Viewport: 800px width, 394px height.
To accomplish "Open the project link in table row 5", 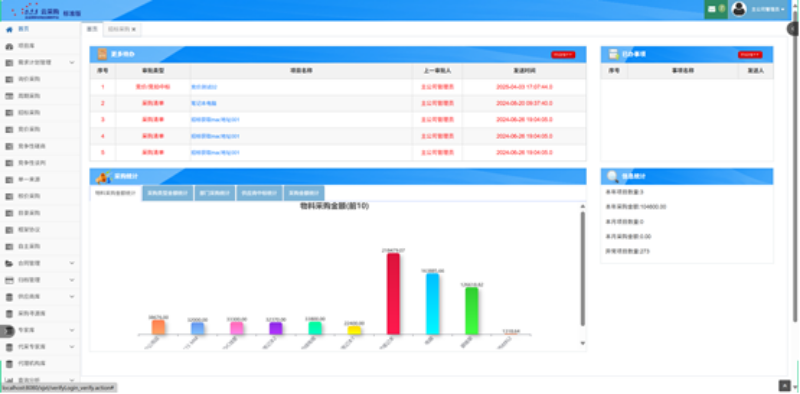I will (x=215, y=153).
